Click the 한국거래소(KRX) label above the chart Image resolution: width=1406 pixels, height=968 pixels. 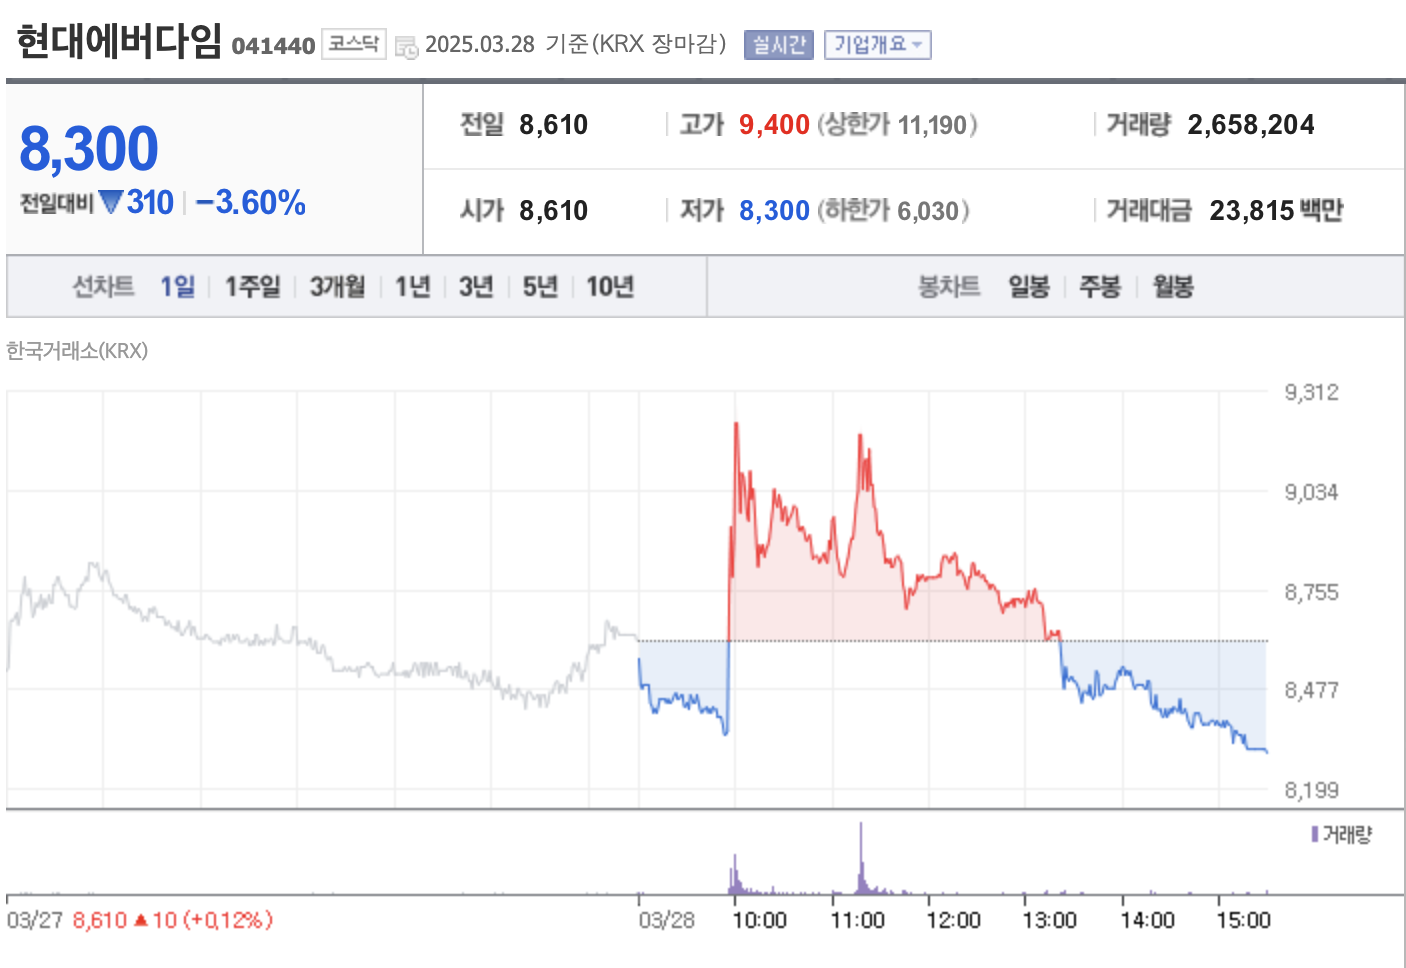click(x=77, y=351)
